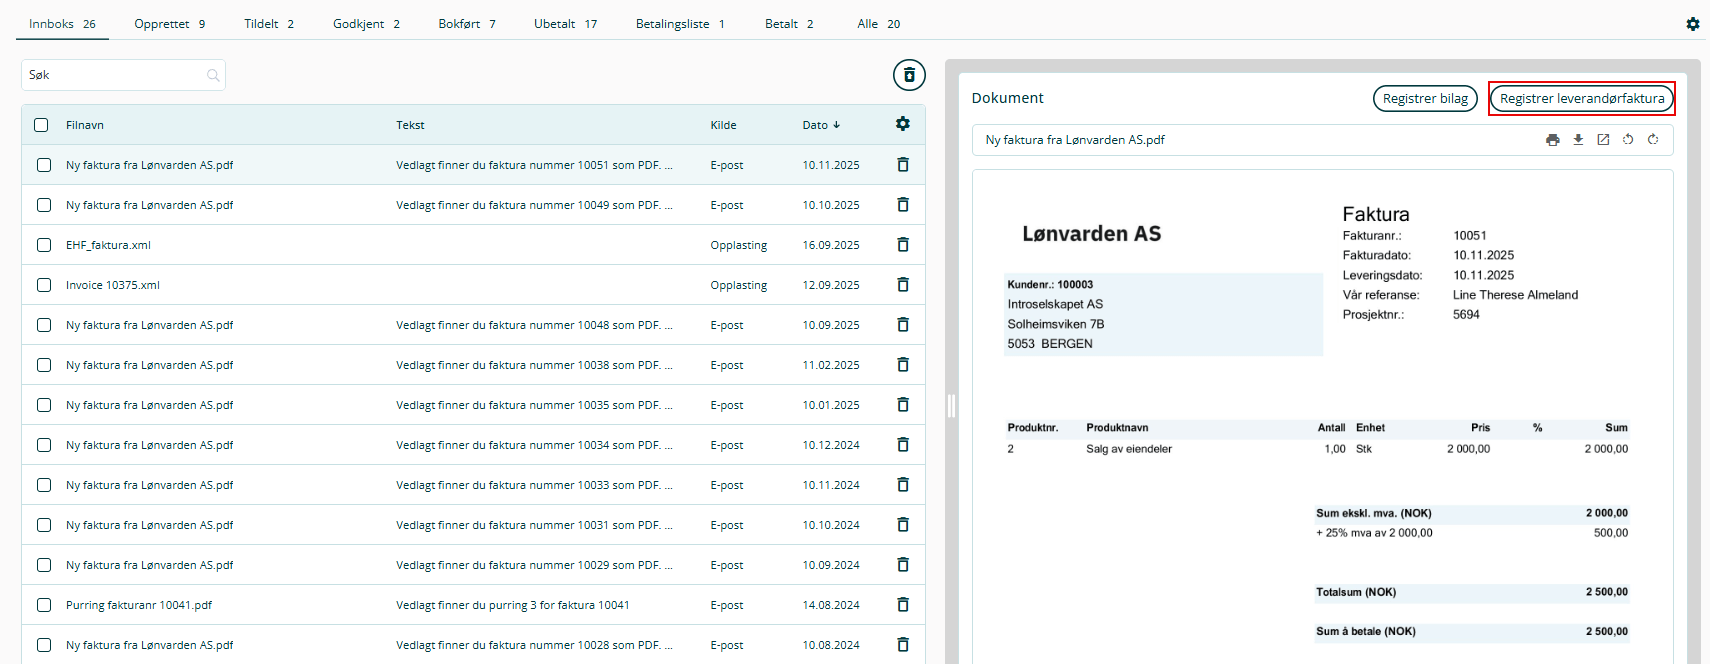Click the Registrer leverandørfaktura button
The height and width of the screenshot is (664, 1710).
[x=1581, y=98]
